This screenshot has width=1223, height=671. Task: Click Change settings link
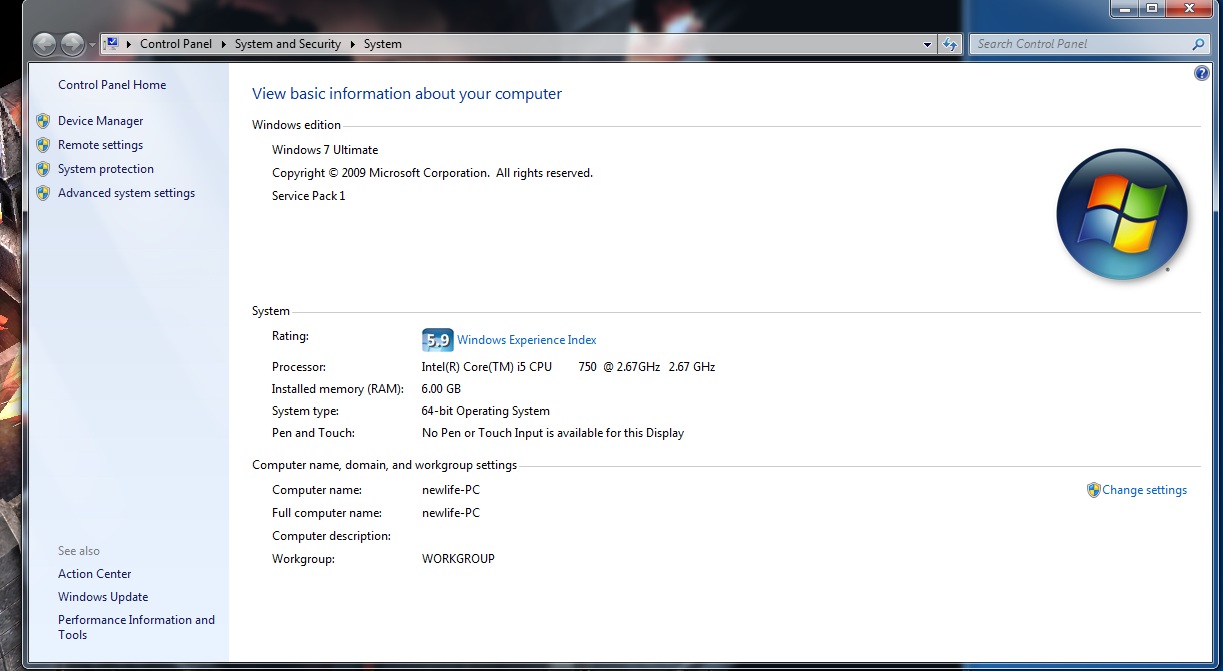pos(1144,490)
